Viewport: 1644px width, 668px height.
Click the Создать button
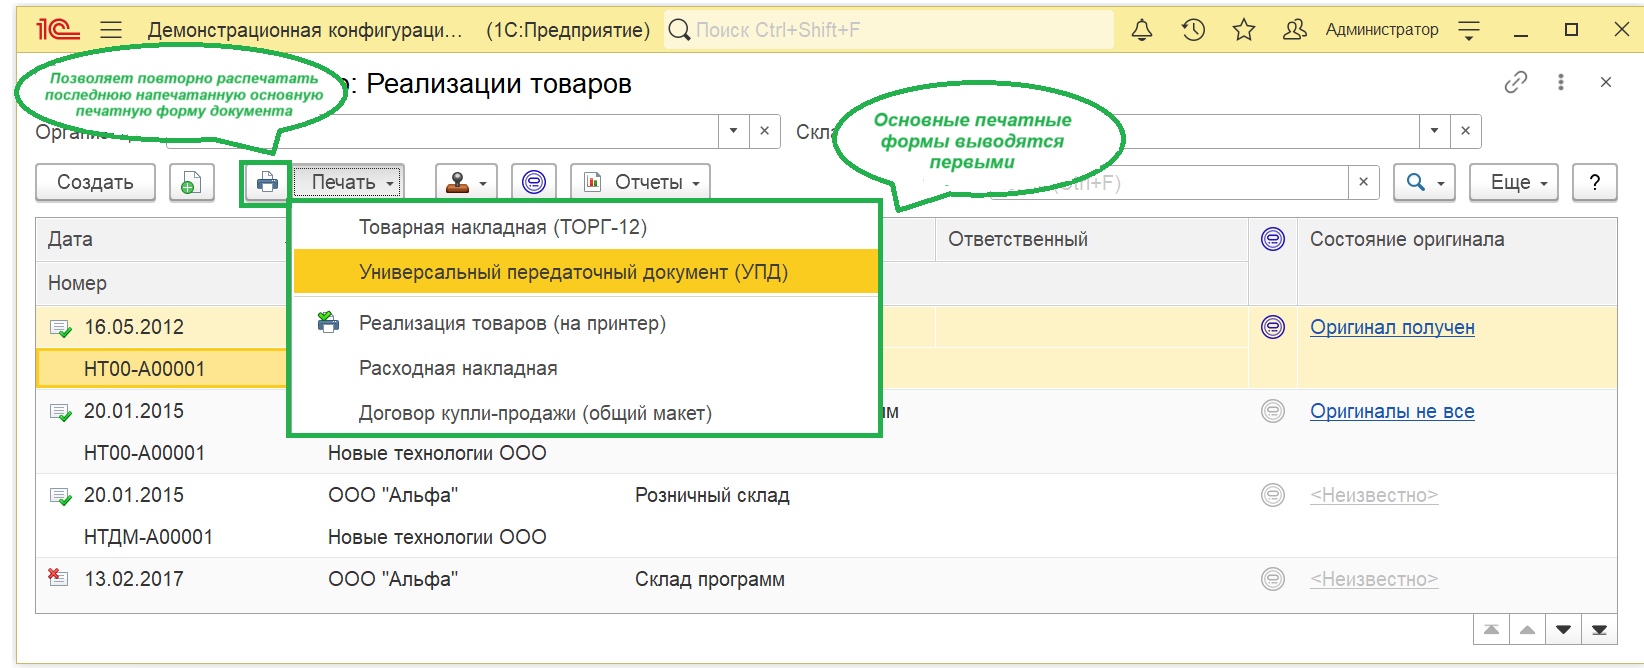pyautogui.click(x=95, y=183)
